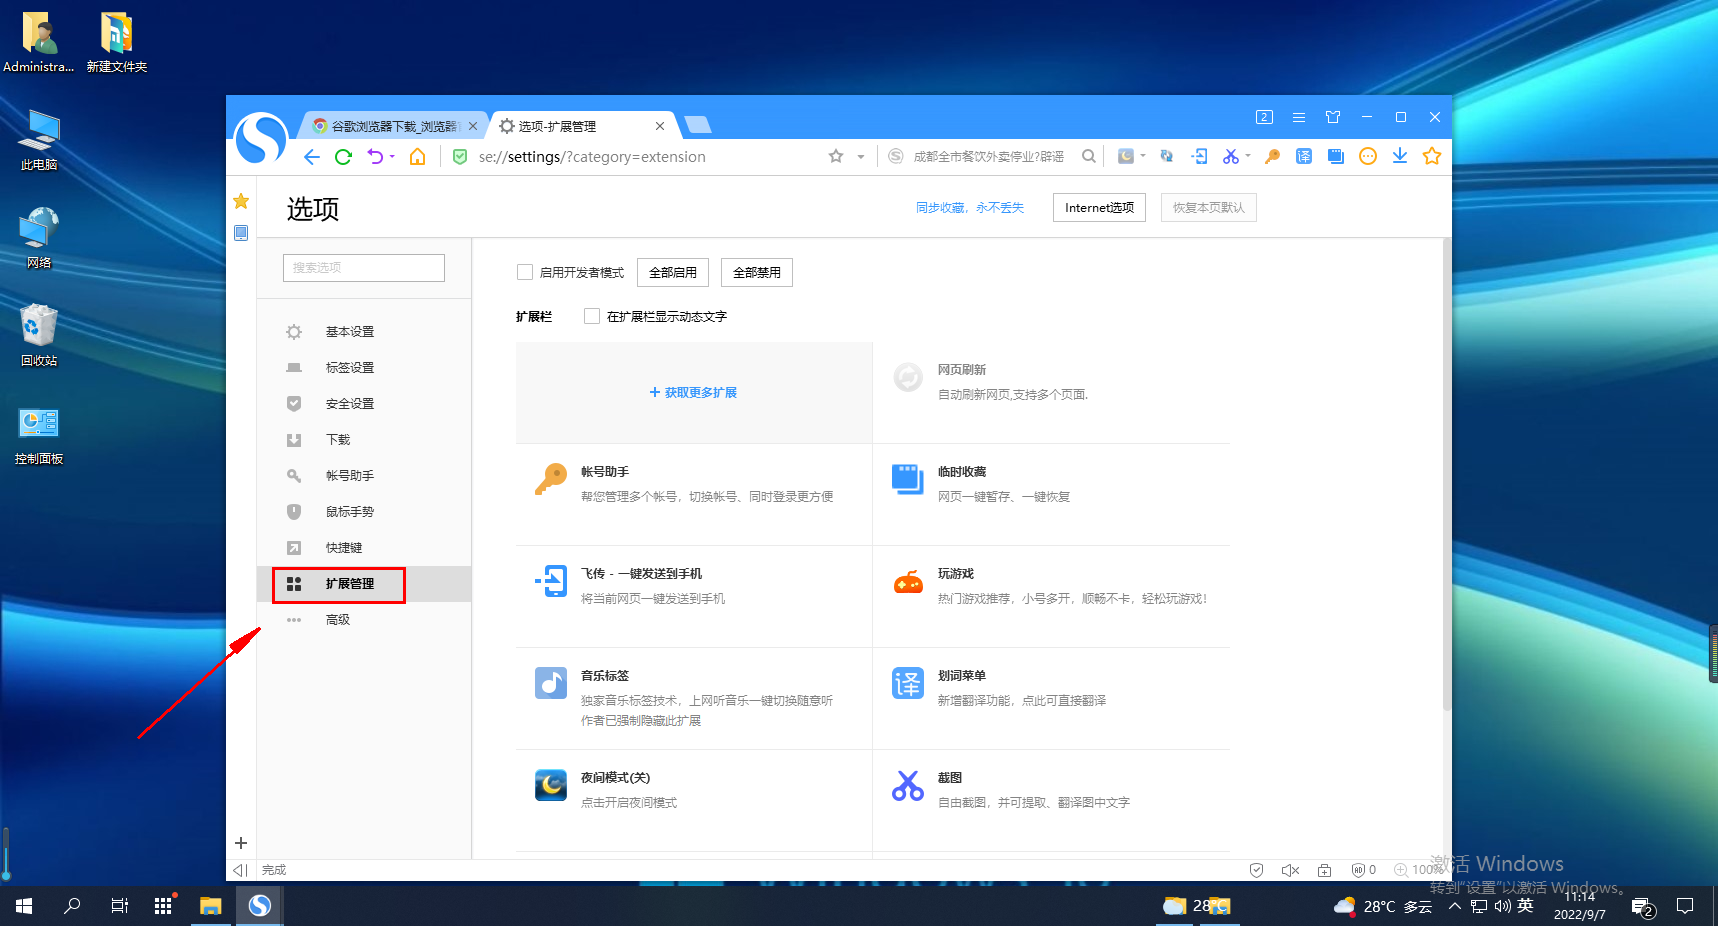The image size is (1718, 926).
Task: Open the browser main menu hamburger icon
Action: click(1299, 117)
